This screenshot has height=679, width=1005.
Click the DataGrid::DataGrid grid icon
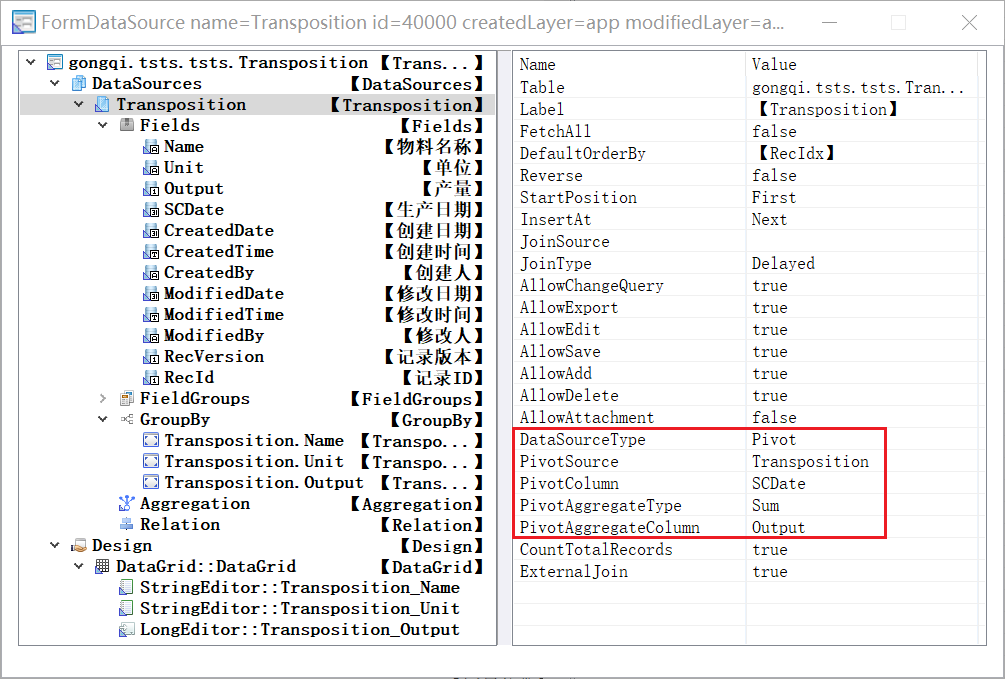tap(102, 567)
